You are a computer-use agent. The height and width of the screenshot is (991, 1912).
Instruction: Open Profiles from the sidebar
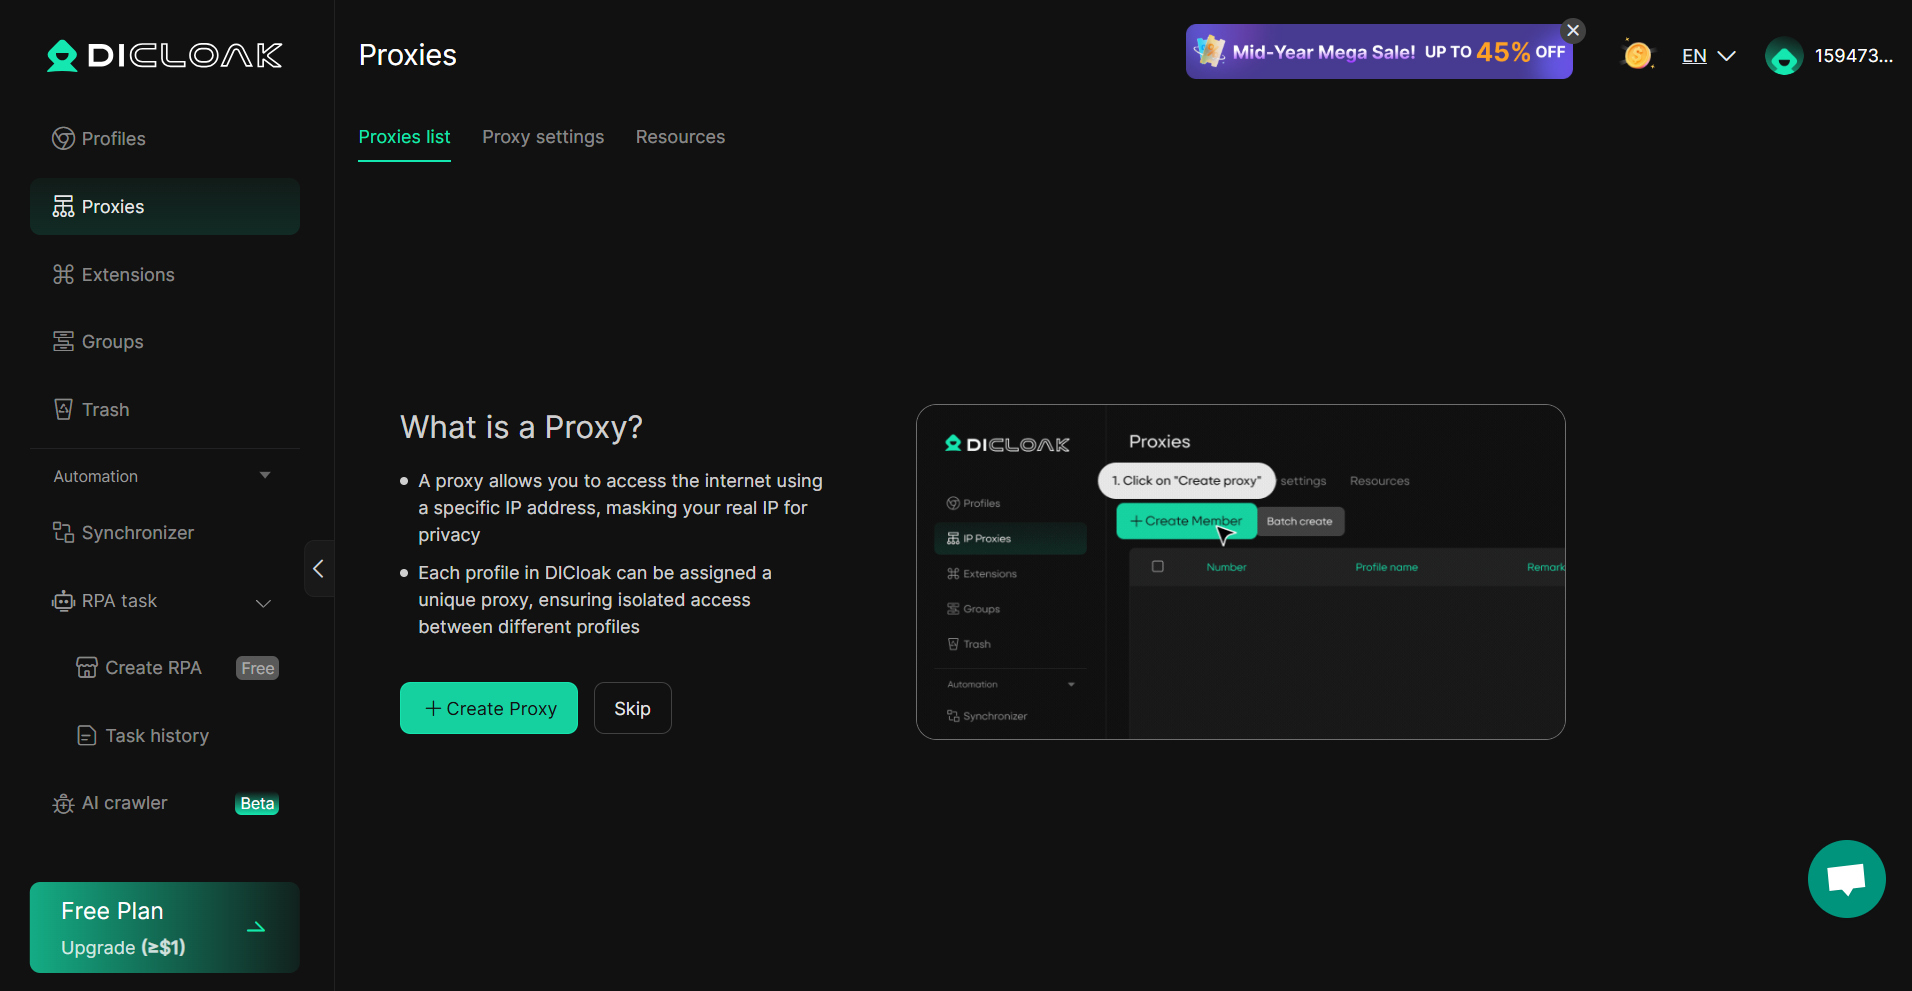click(100, 139)
